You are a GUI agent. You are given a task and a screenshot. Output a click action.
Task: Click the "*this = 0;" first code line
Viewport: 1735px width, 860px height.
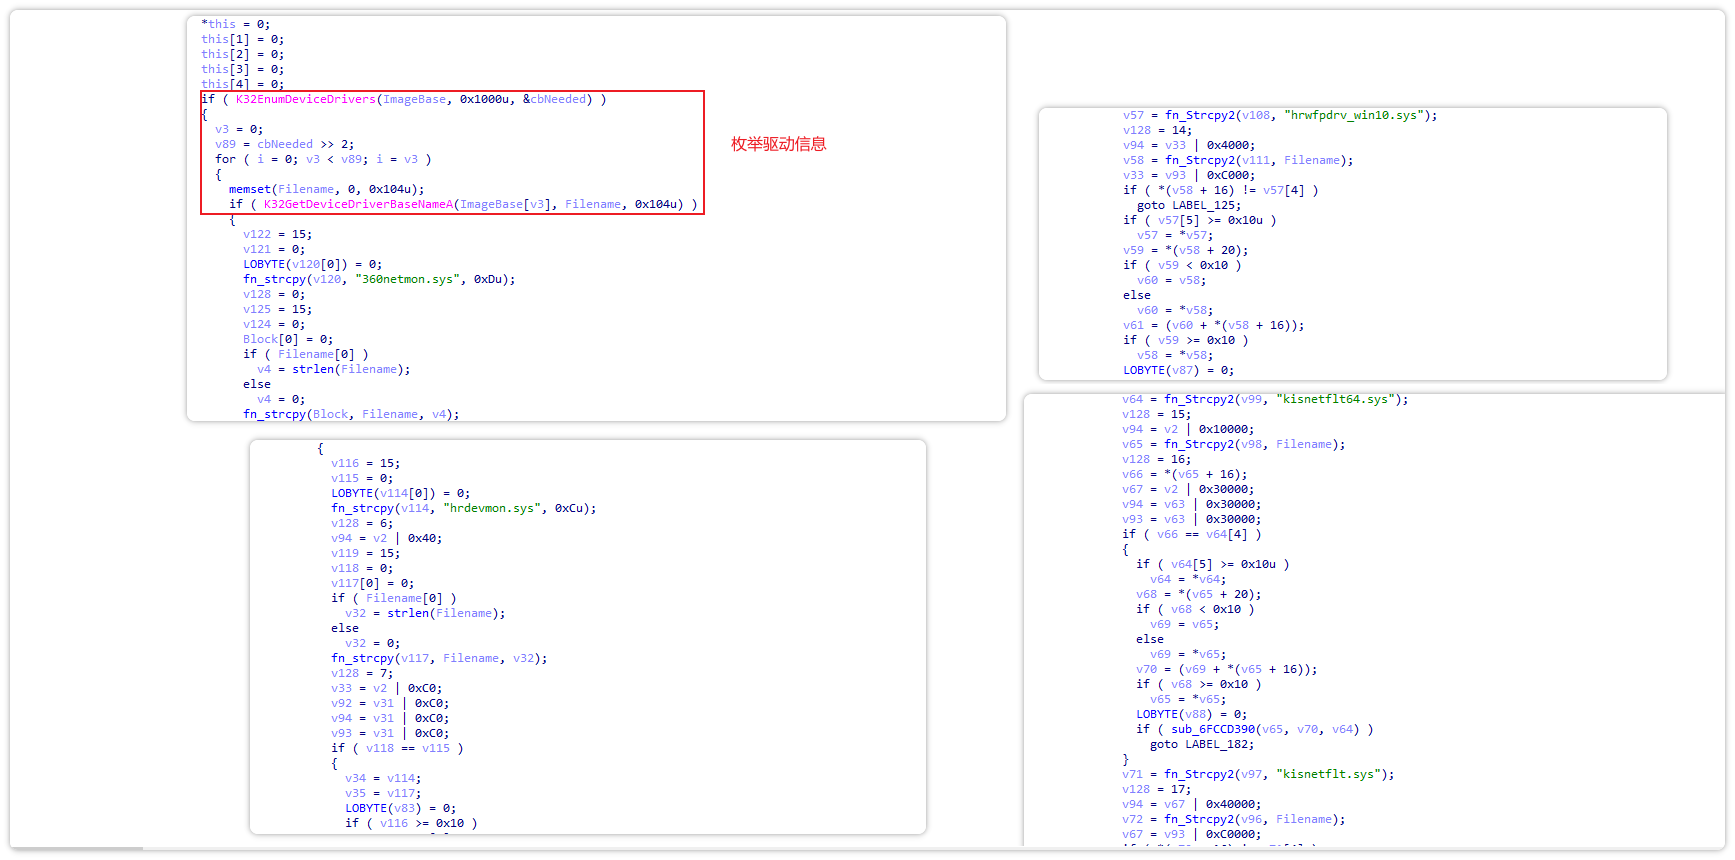pyautogui.click(x=235, y=24)
